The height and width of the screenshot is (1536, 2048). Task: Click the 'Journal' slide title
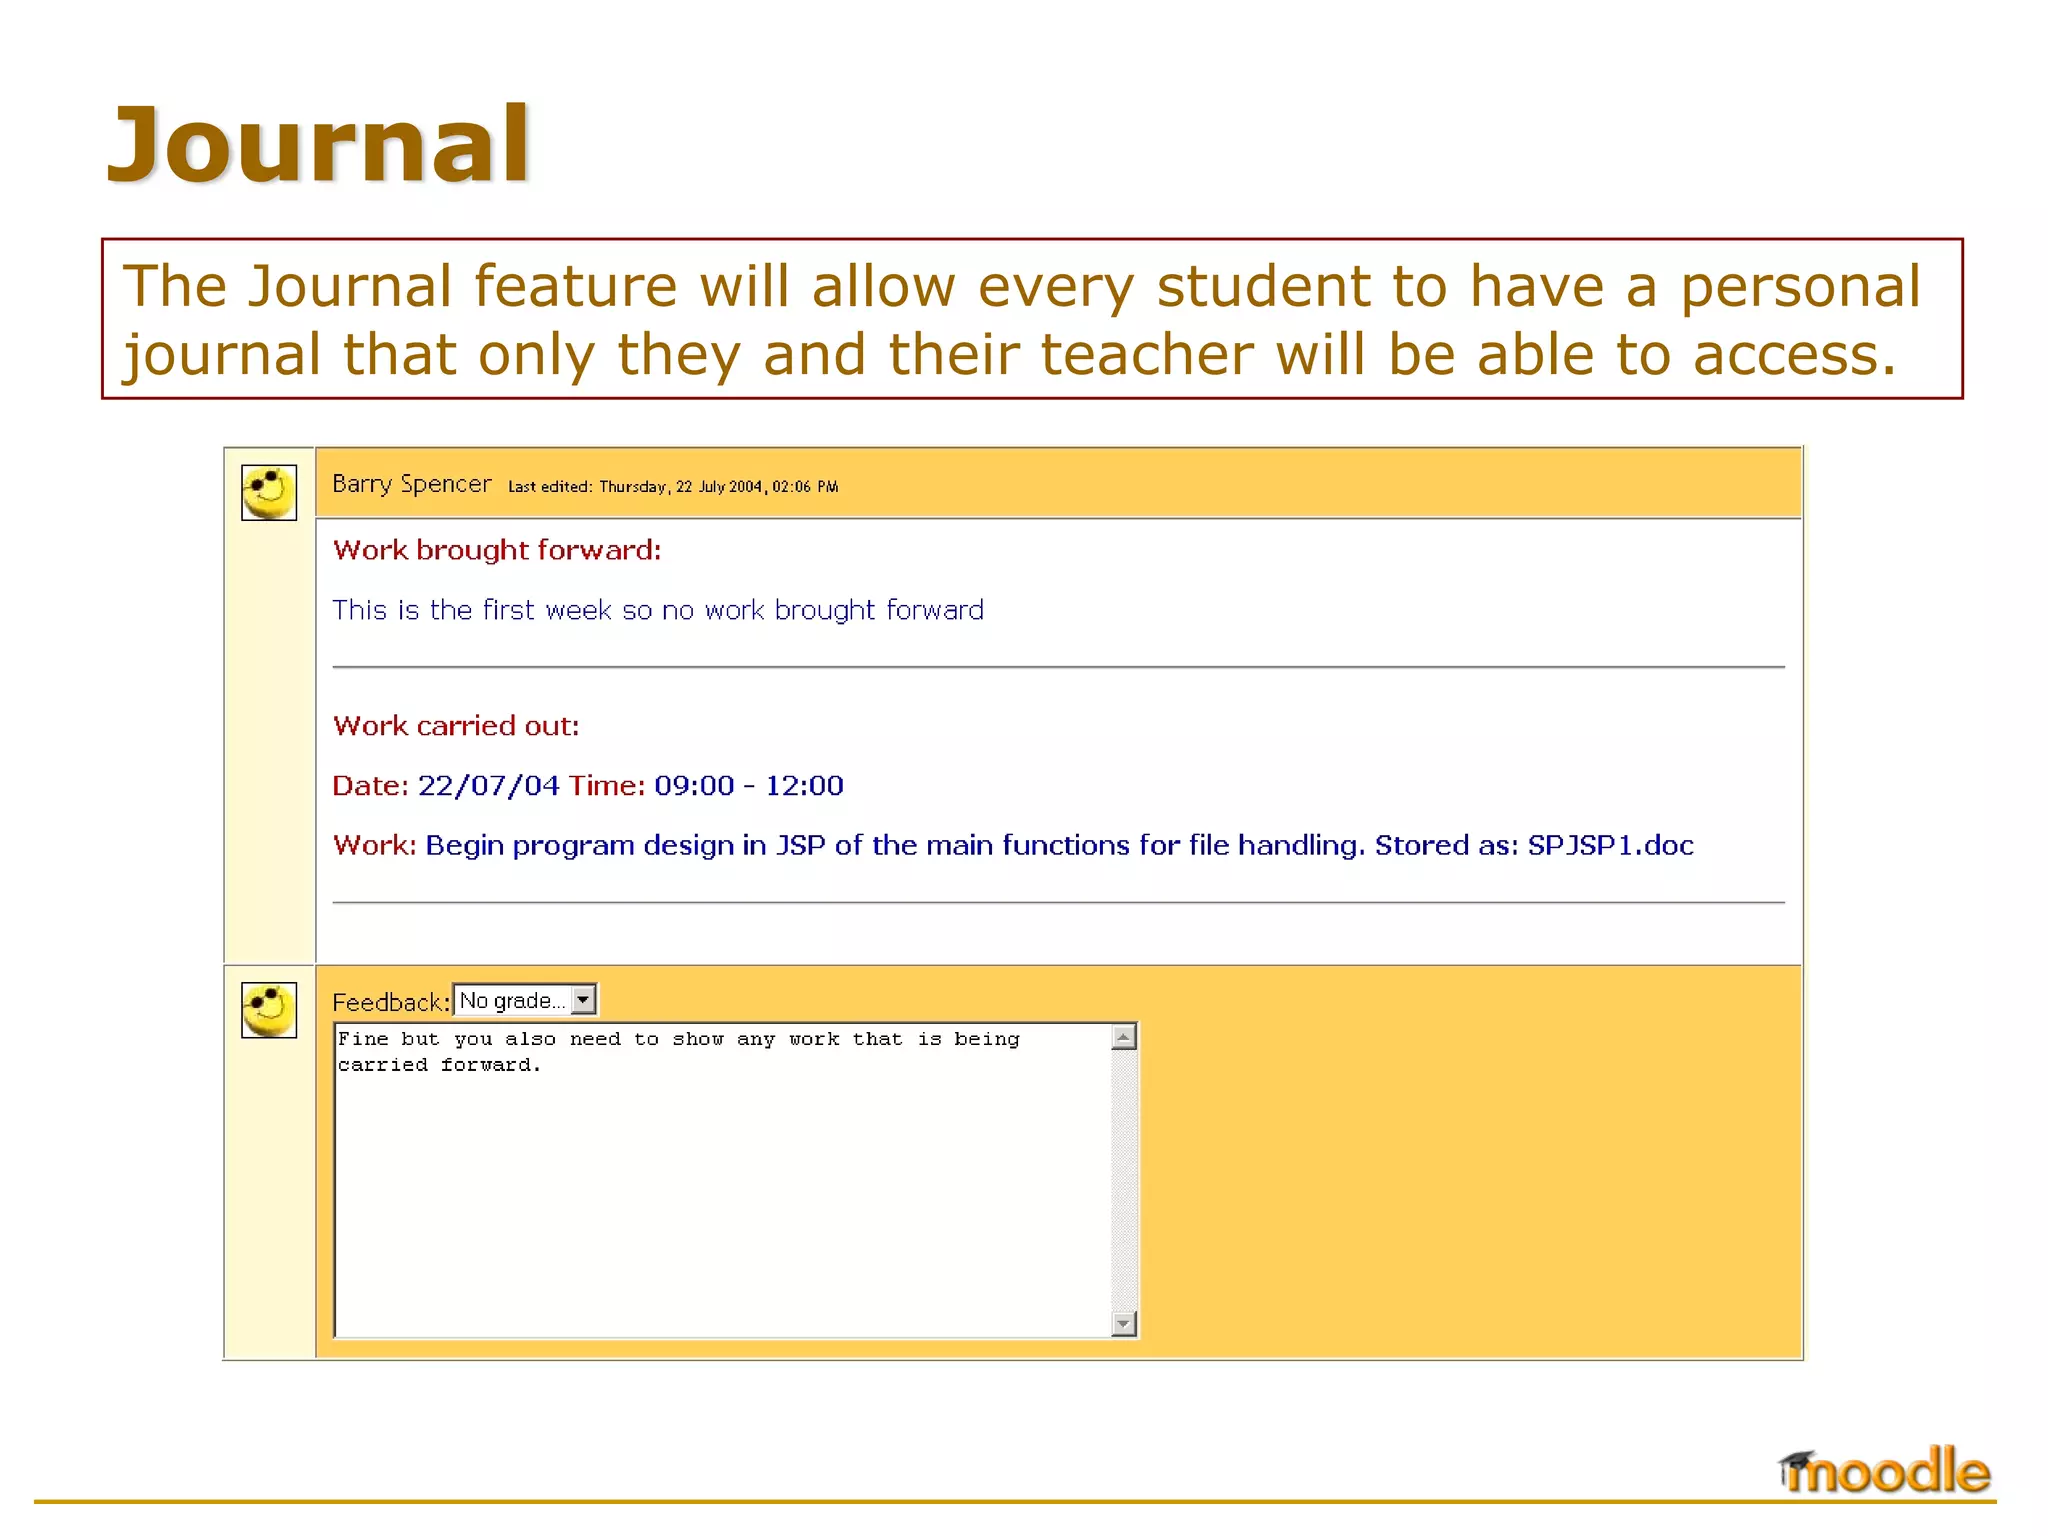[x=319, y=144]
